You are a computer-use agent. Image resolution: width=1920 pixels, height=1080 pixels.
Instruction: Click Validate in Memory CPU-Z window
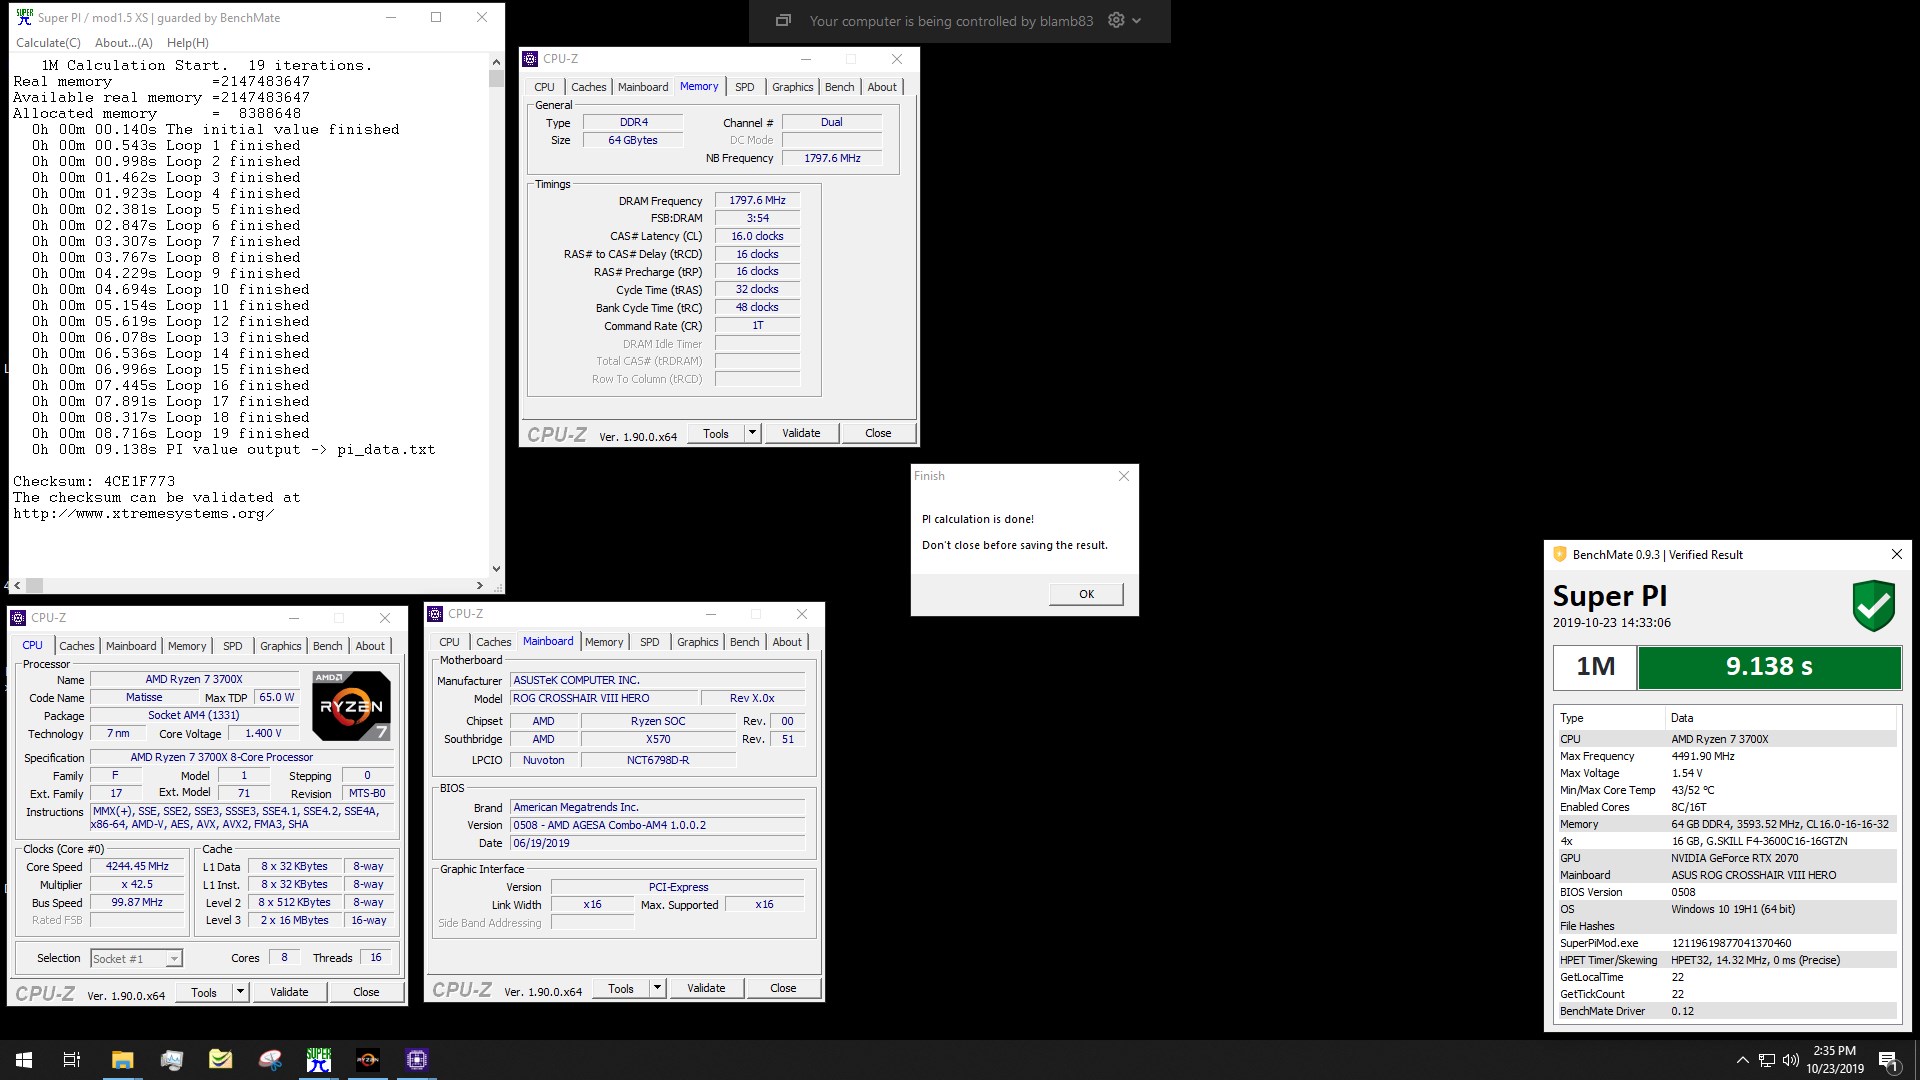pos(801,433)
